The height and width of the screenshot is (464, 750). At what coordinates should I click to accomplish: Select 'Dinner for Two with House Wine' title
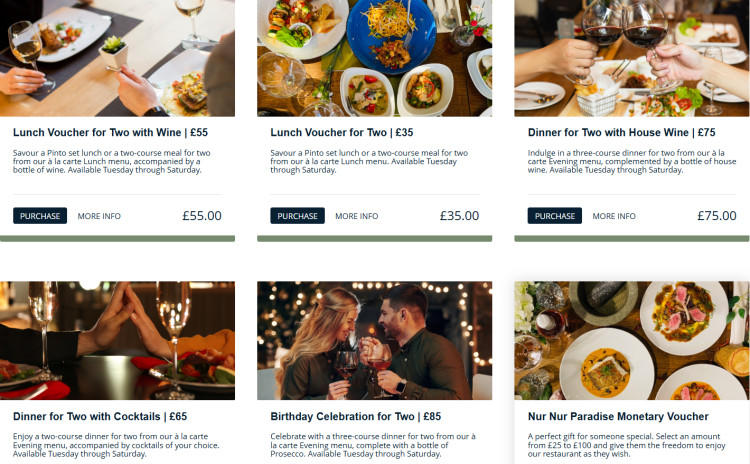(621, 133)
